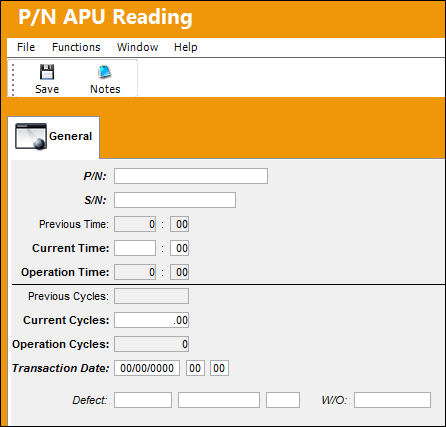Click the General tab window icon
The height and width of the screenshot is (427, 446).
click(31, 136)
